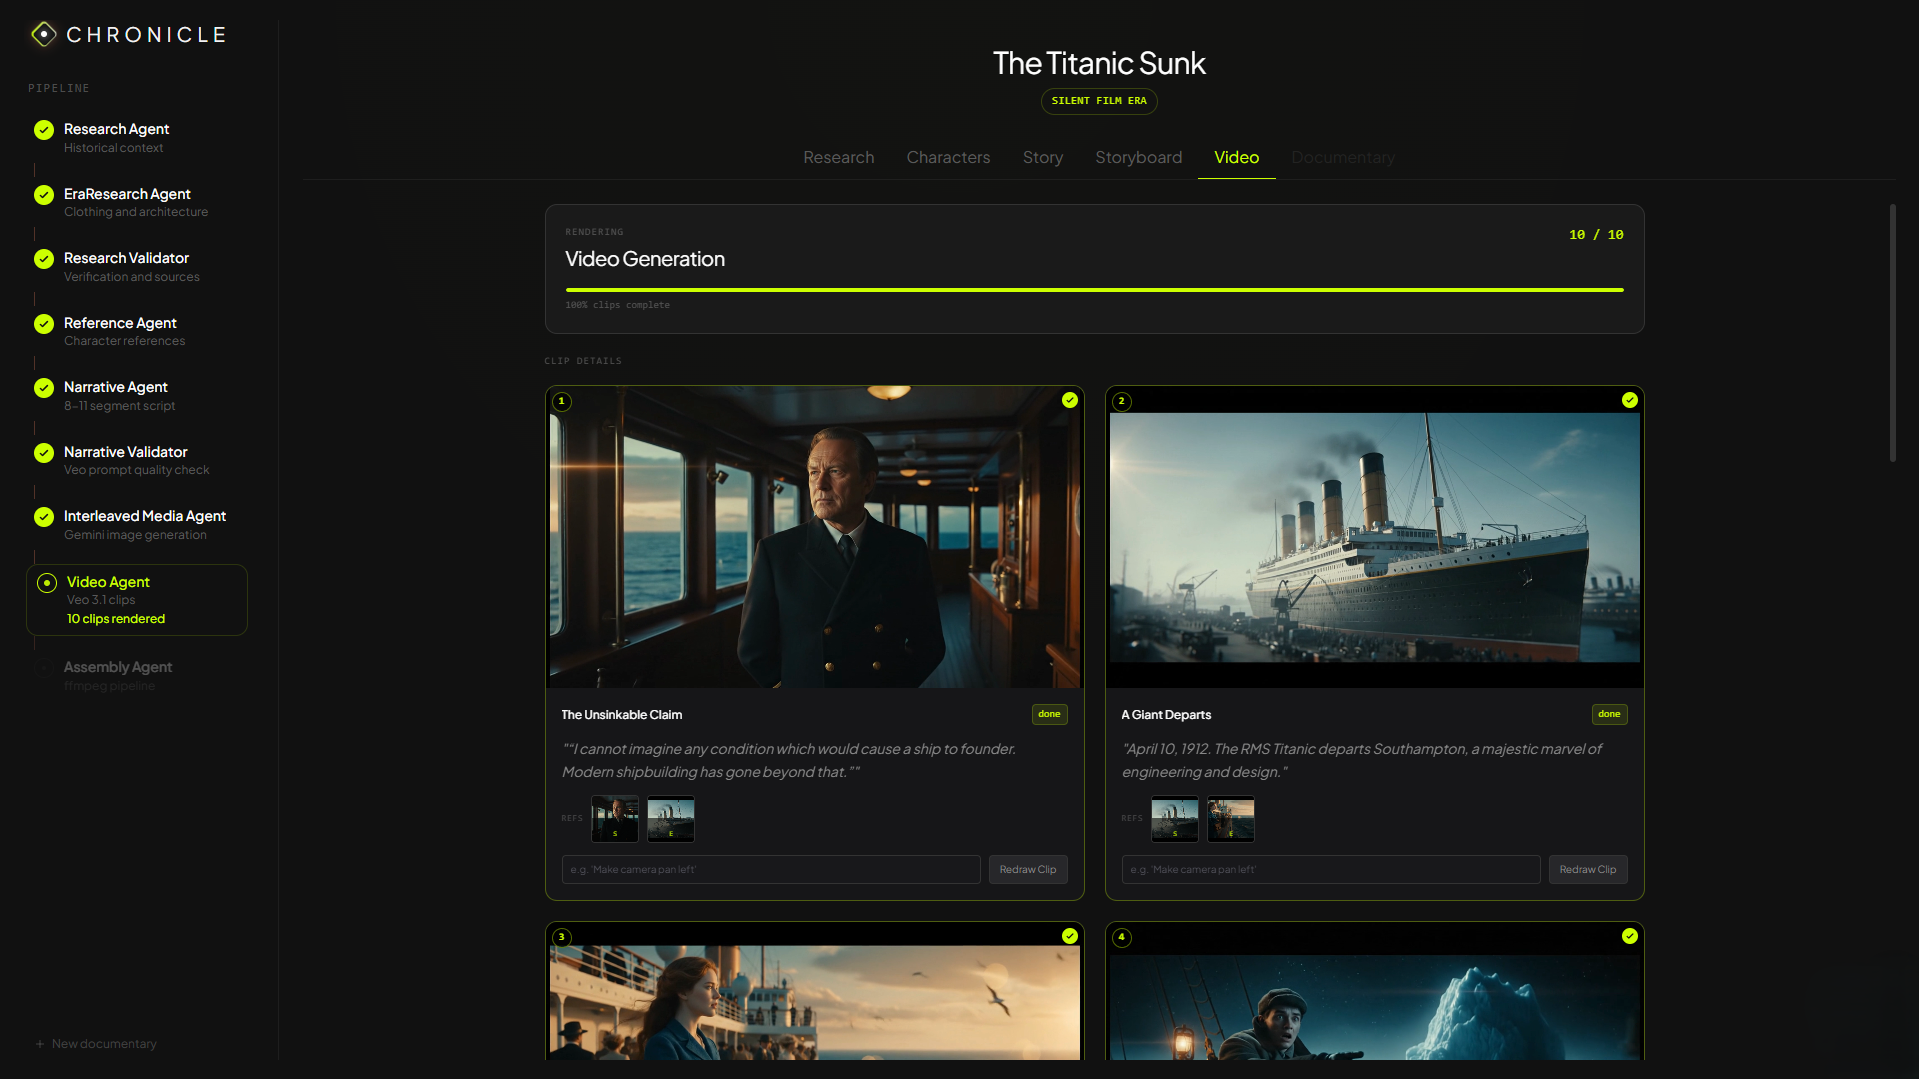1919x1079 pixels.
Task: Click the Reference Agent checkmark icon
Action: click(44, 324)
